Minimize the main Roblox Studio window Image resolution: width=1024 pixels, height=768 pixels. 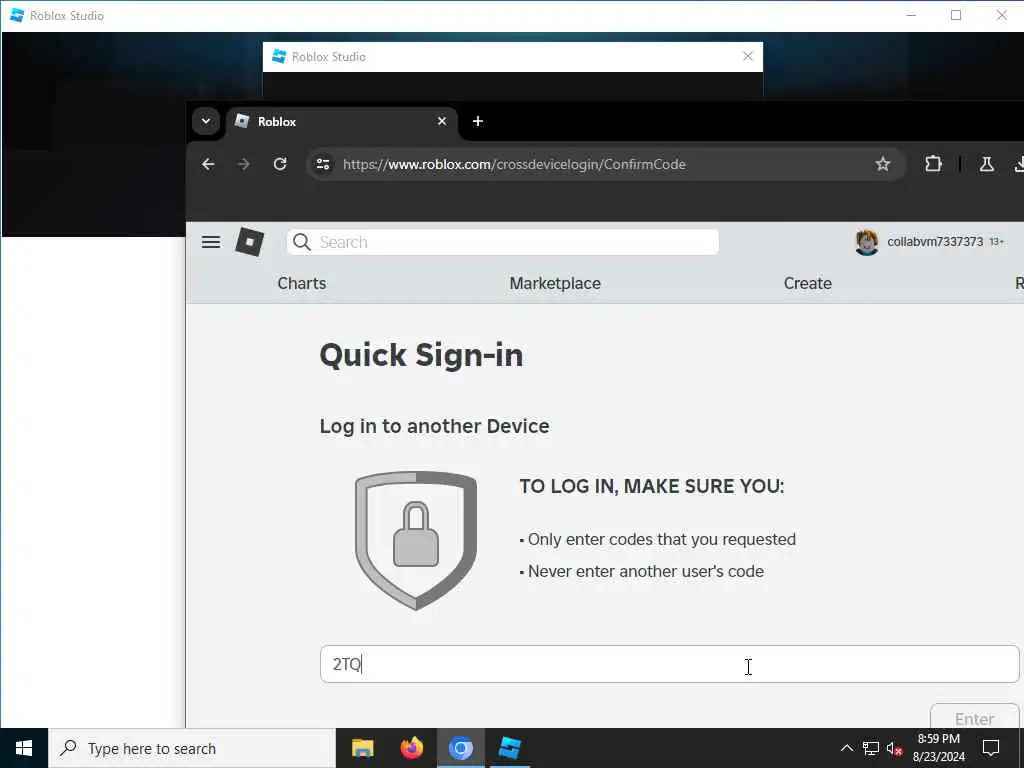911,15
